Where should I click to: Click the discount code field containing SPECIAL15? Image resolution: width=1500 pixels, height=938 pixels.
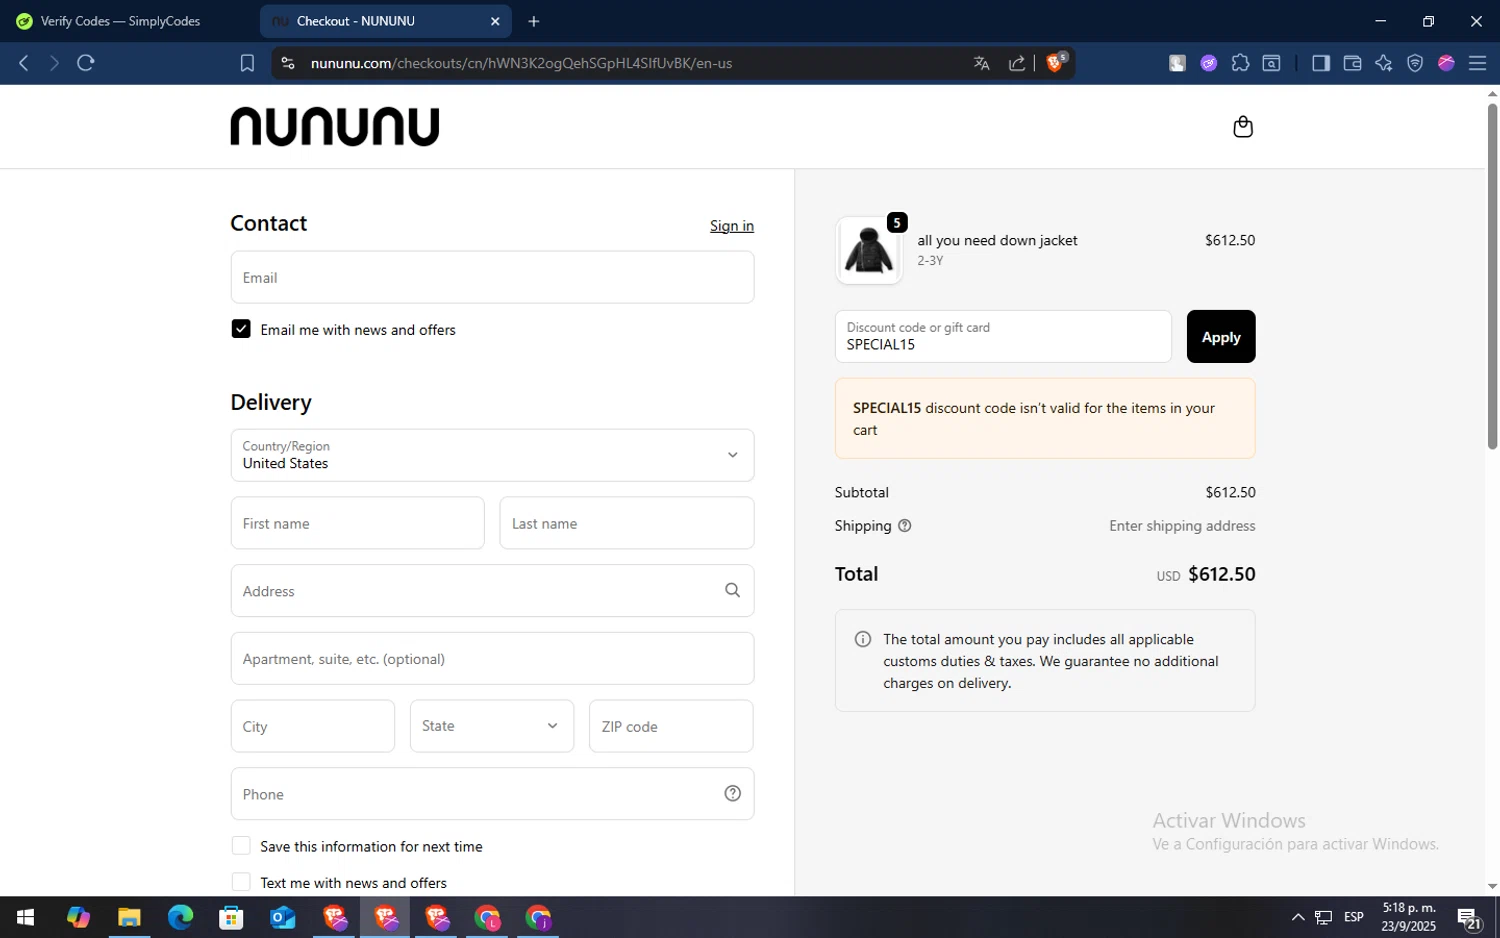(1003, 337)
